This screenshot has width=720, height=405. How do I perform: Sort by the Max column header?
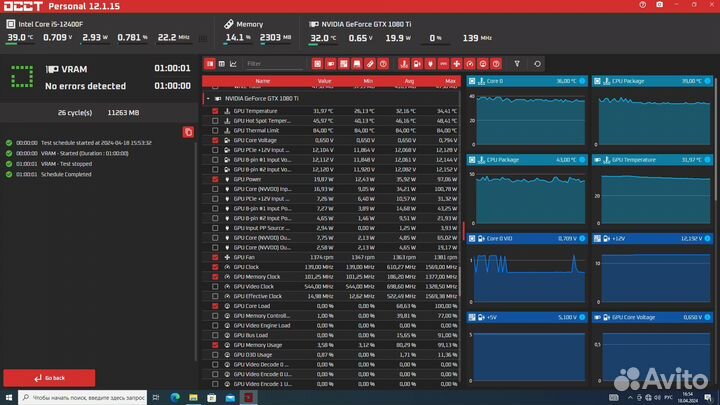point(450,81)
